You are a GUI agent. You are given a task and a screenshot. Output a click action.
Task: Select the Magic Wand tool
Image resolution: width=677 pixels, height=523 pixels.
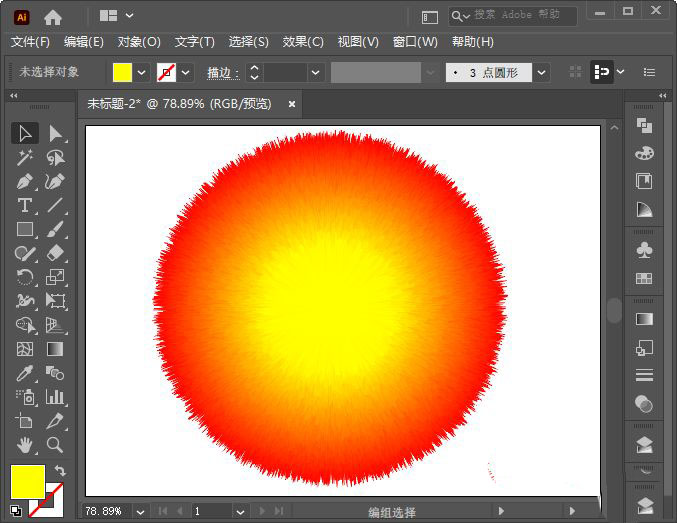point(26,157)
